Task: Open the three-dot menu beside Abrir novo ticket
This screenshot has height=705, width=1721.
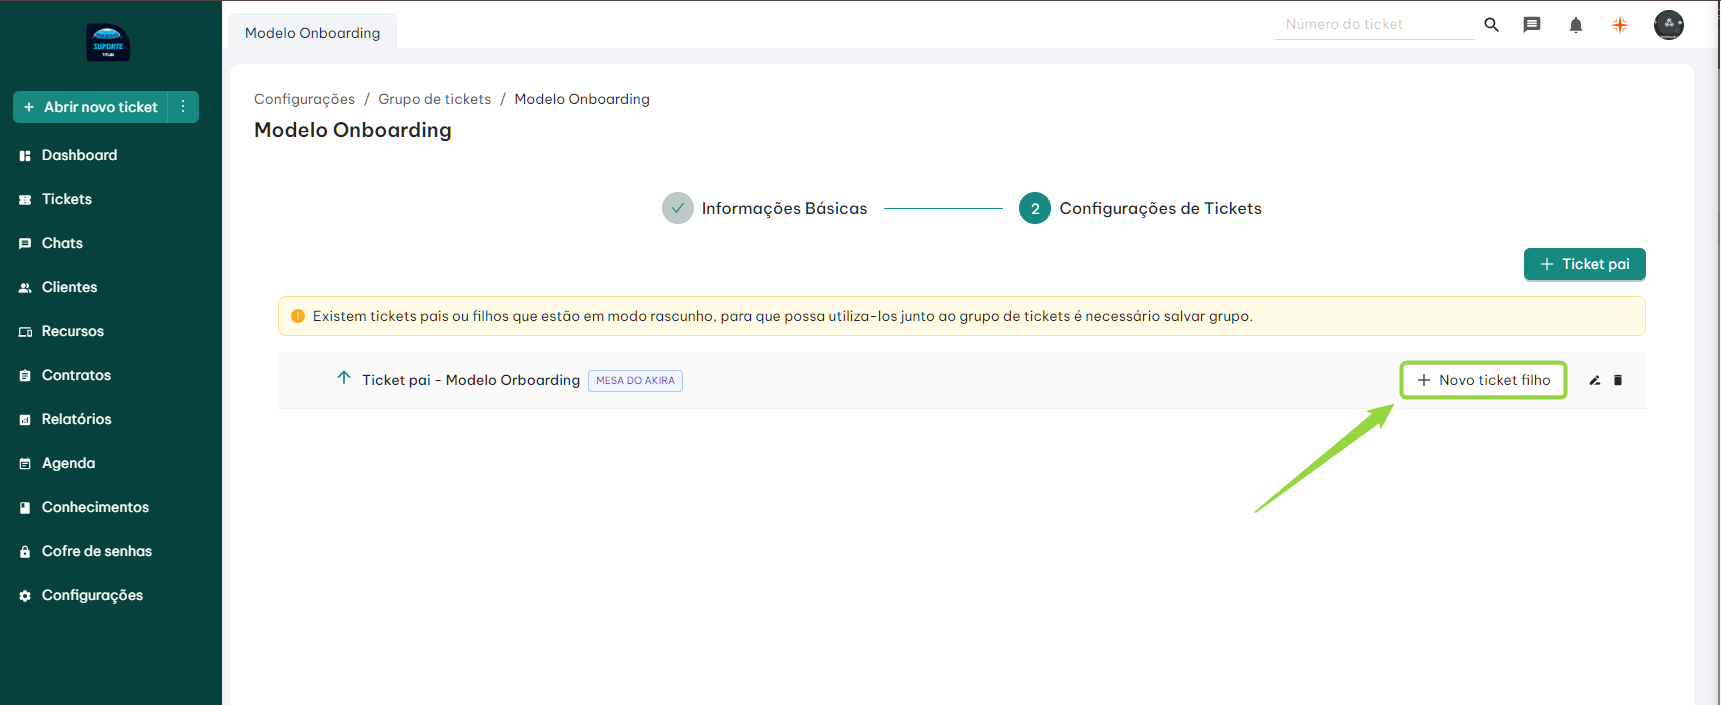Action: click(183, 107)
